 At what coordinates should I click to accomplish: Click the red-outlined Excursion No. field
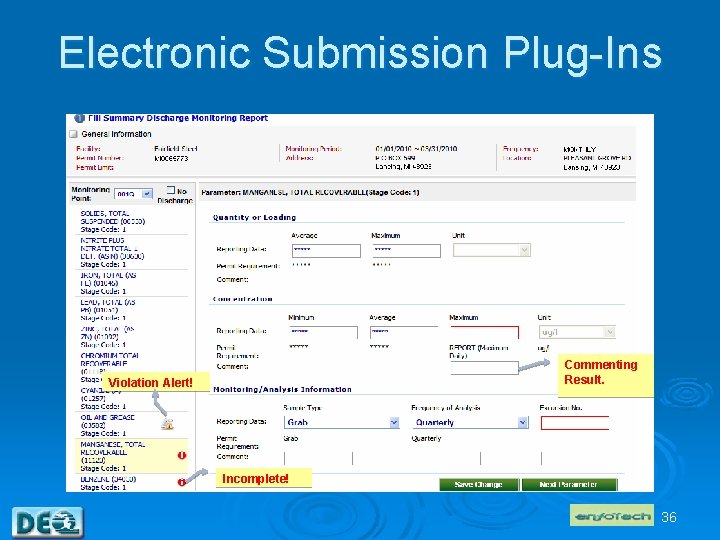point(575,423)
